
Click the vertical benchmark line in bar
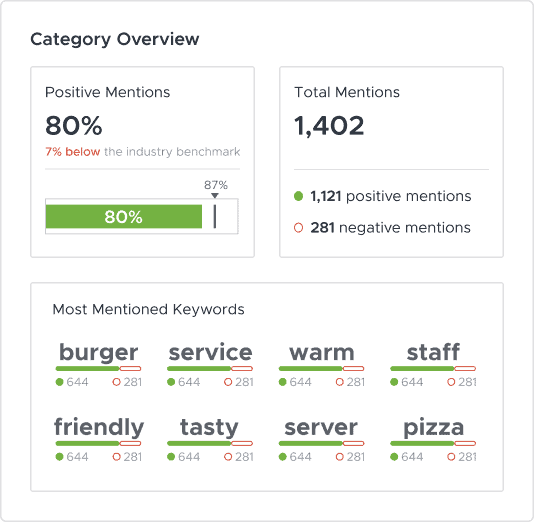(x=215, y=216)
